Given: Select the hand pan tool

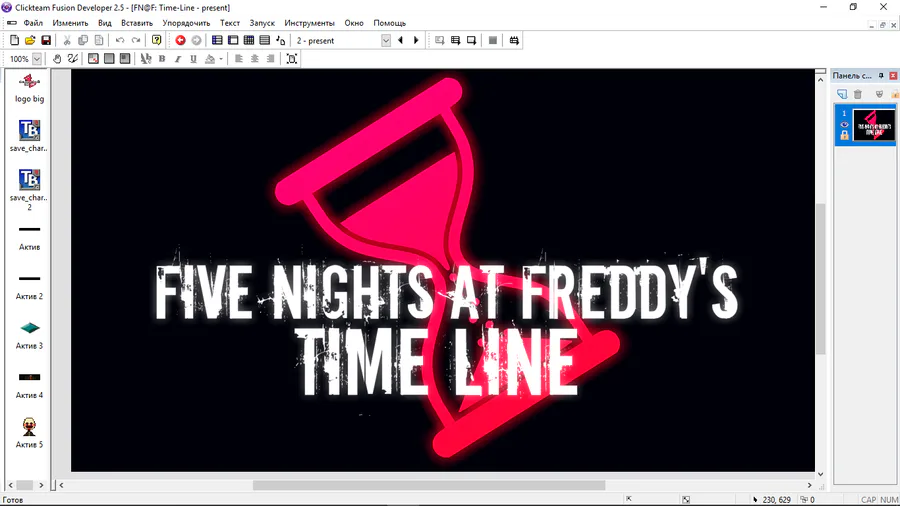Looking at the screenshot, I should 57,59.
